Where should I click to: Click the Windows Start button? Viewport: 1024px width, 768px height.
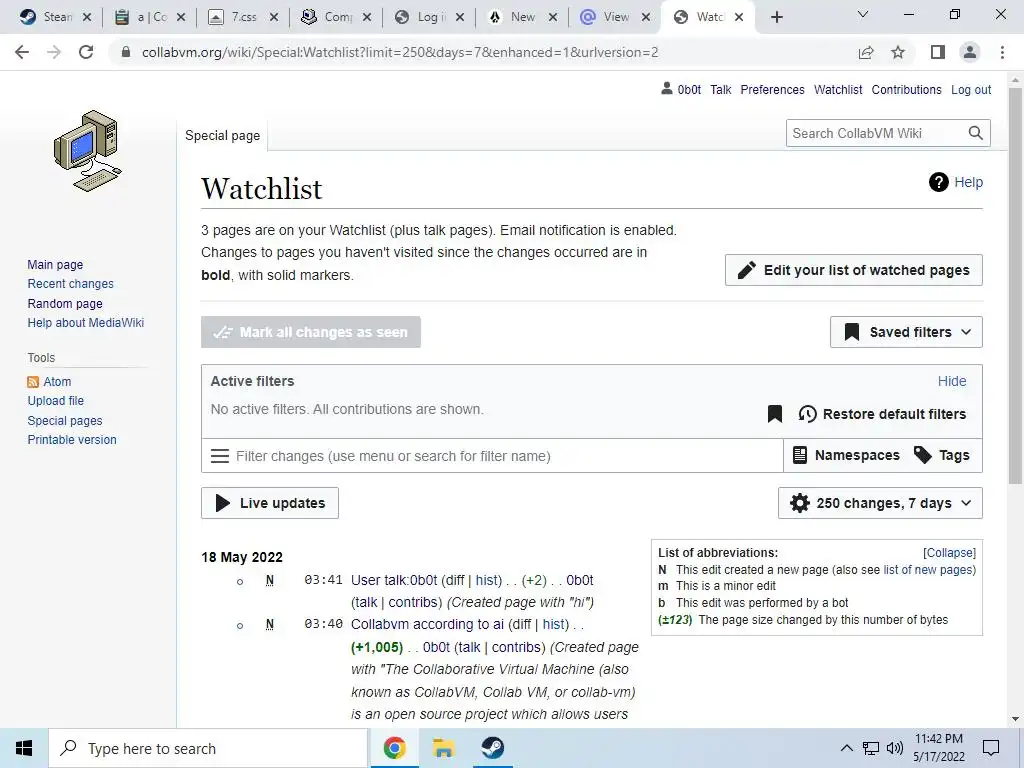24,748
